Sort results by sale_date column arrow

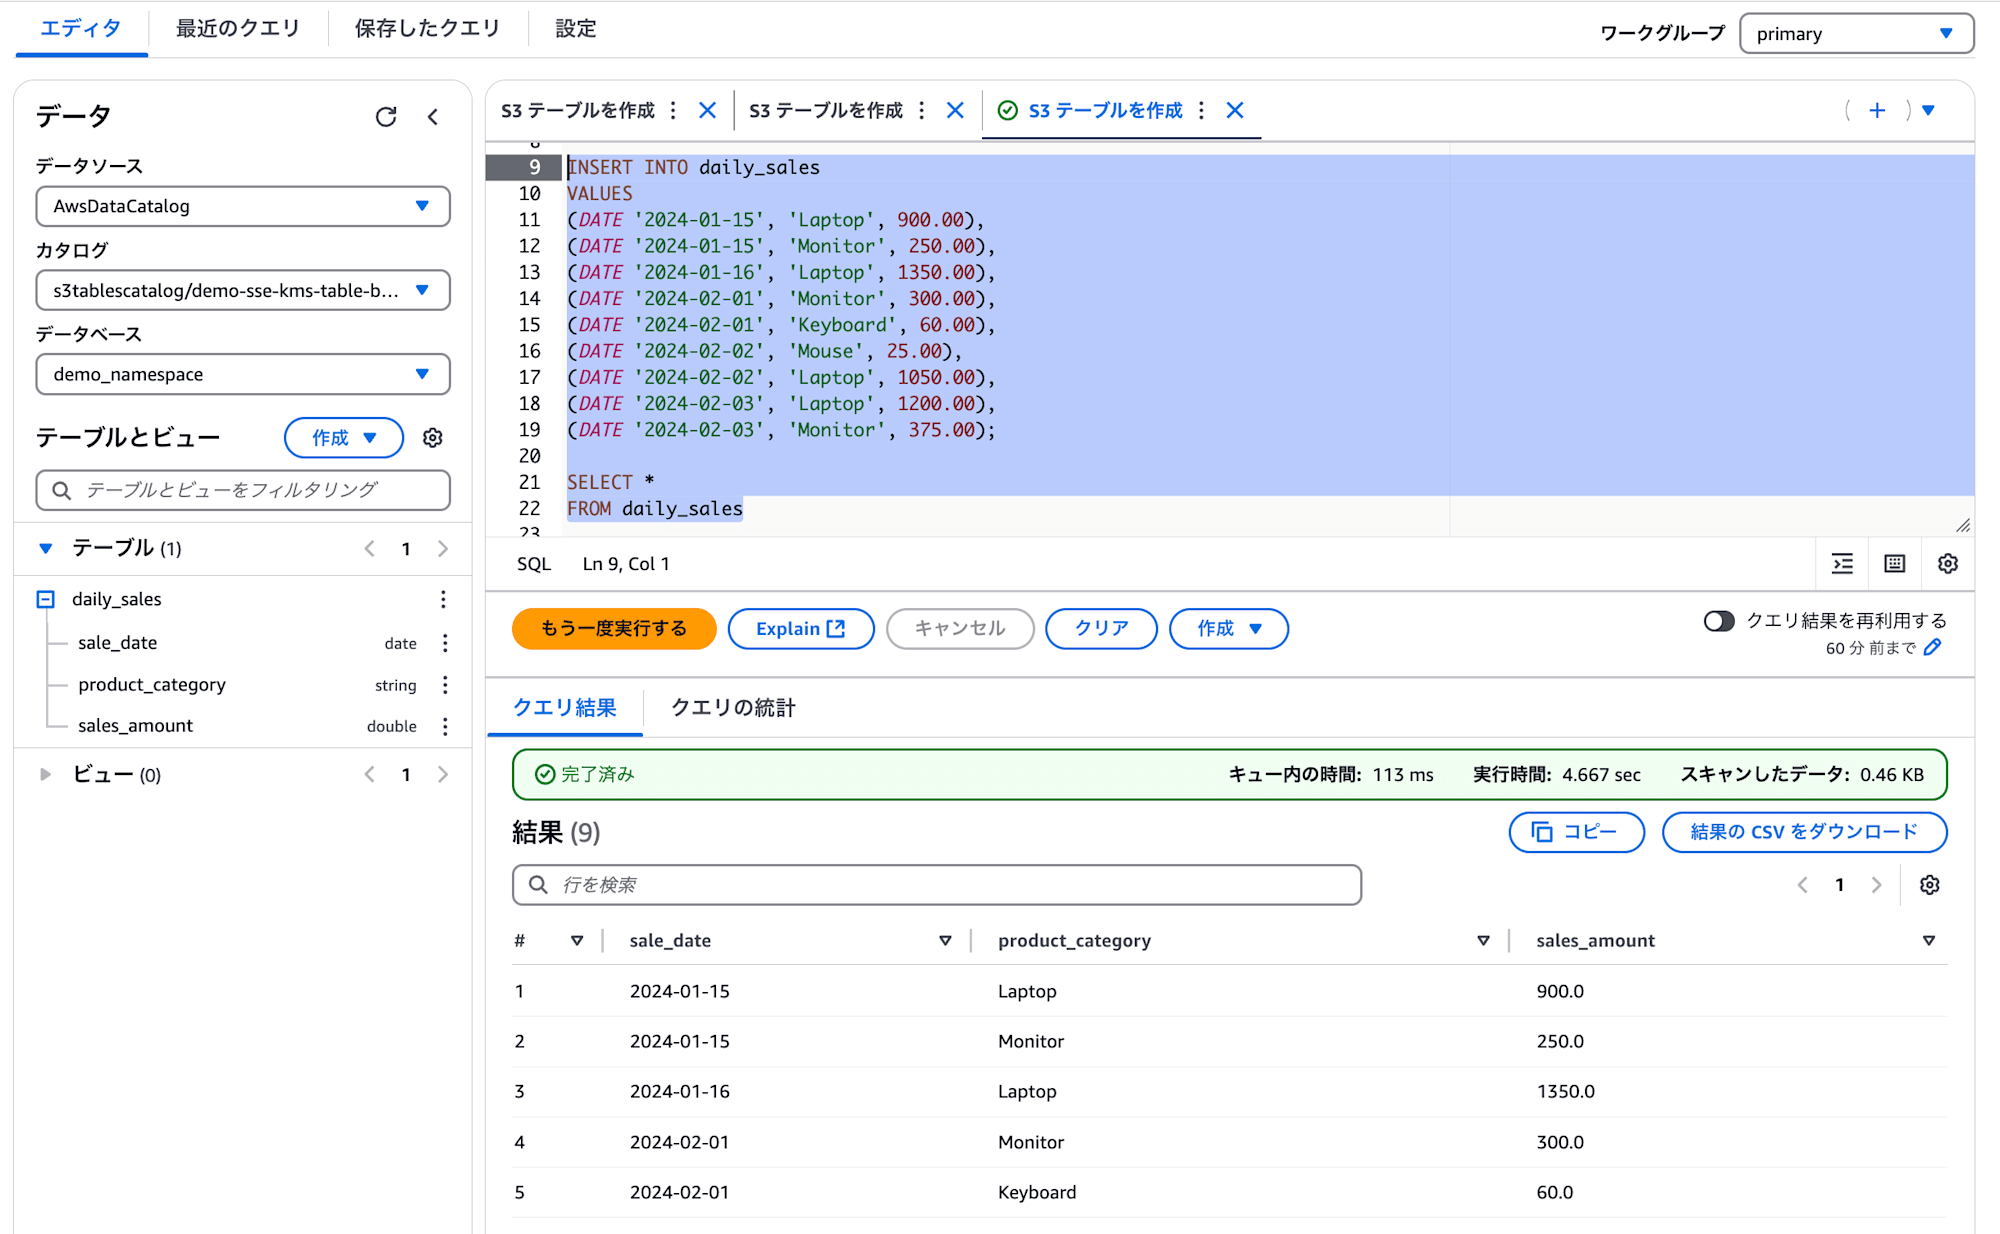945,941
